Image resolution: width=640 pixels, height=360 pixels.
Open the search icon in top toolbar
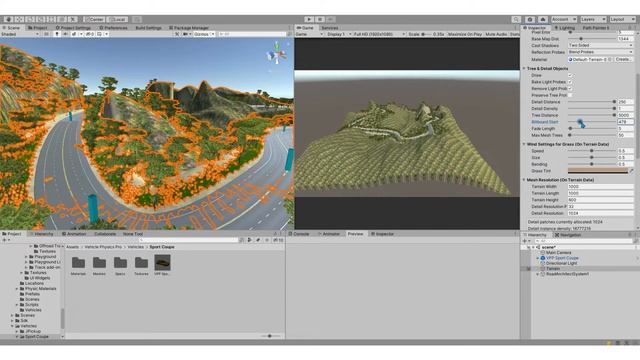pos(516,19)
